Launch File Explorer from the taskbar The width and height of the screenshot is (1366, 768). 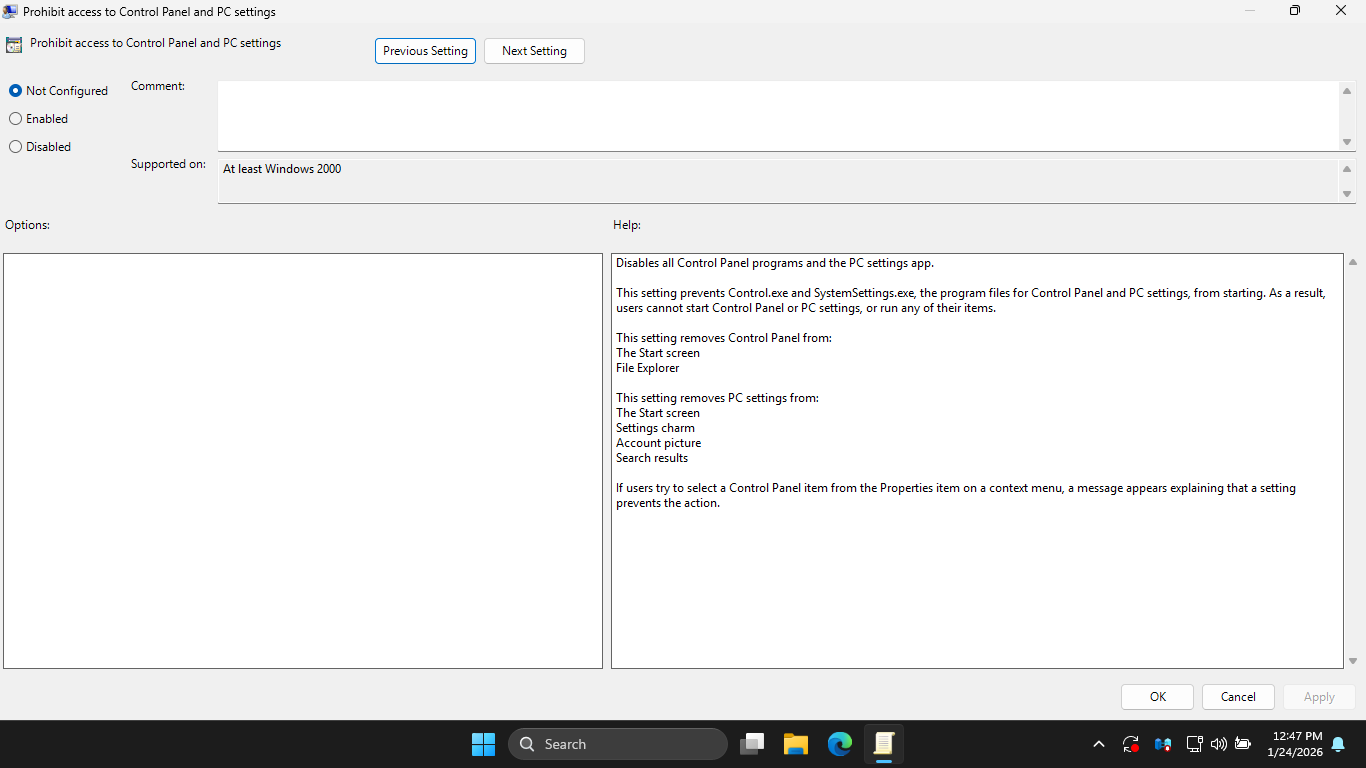point(796,744)
